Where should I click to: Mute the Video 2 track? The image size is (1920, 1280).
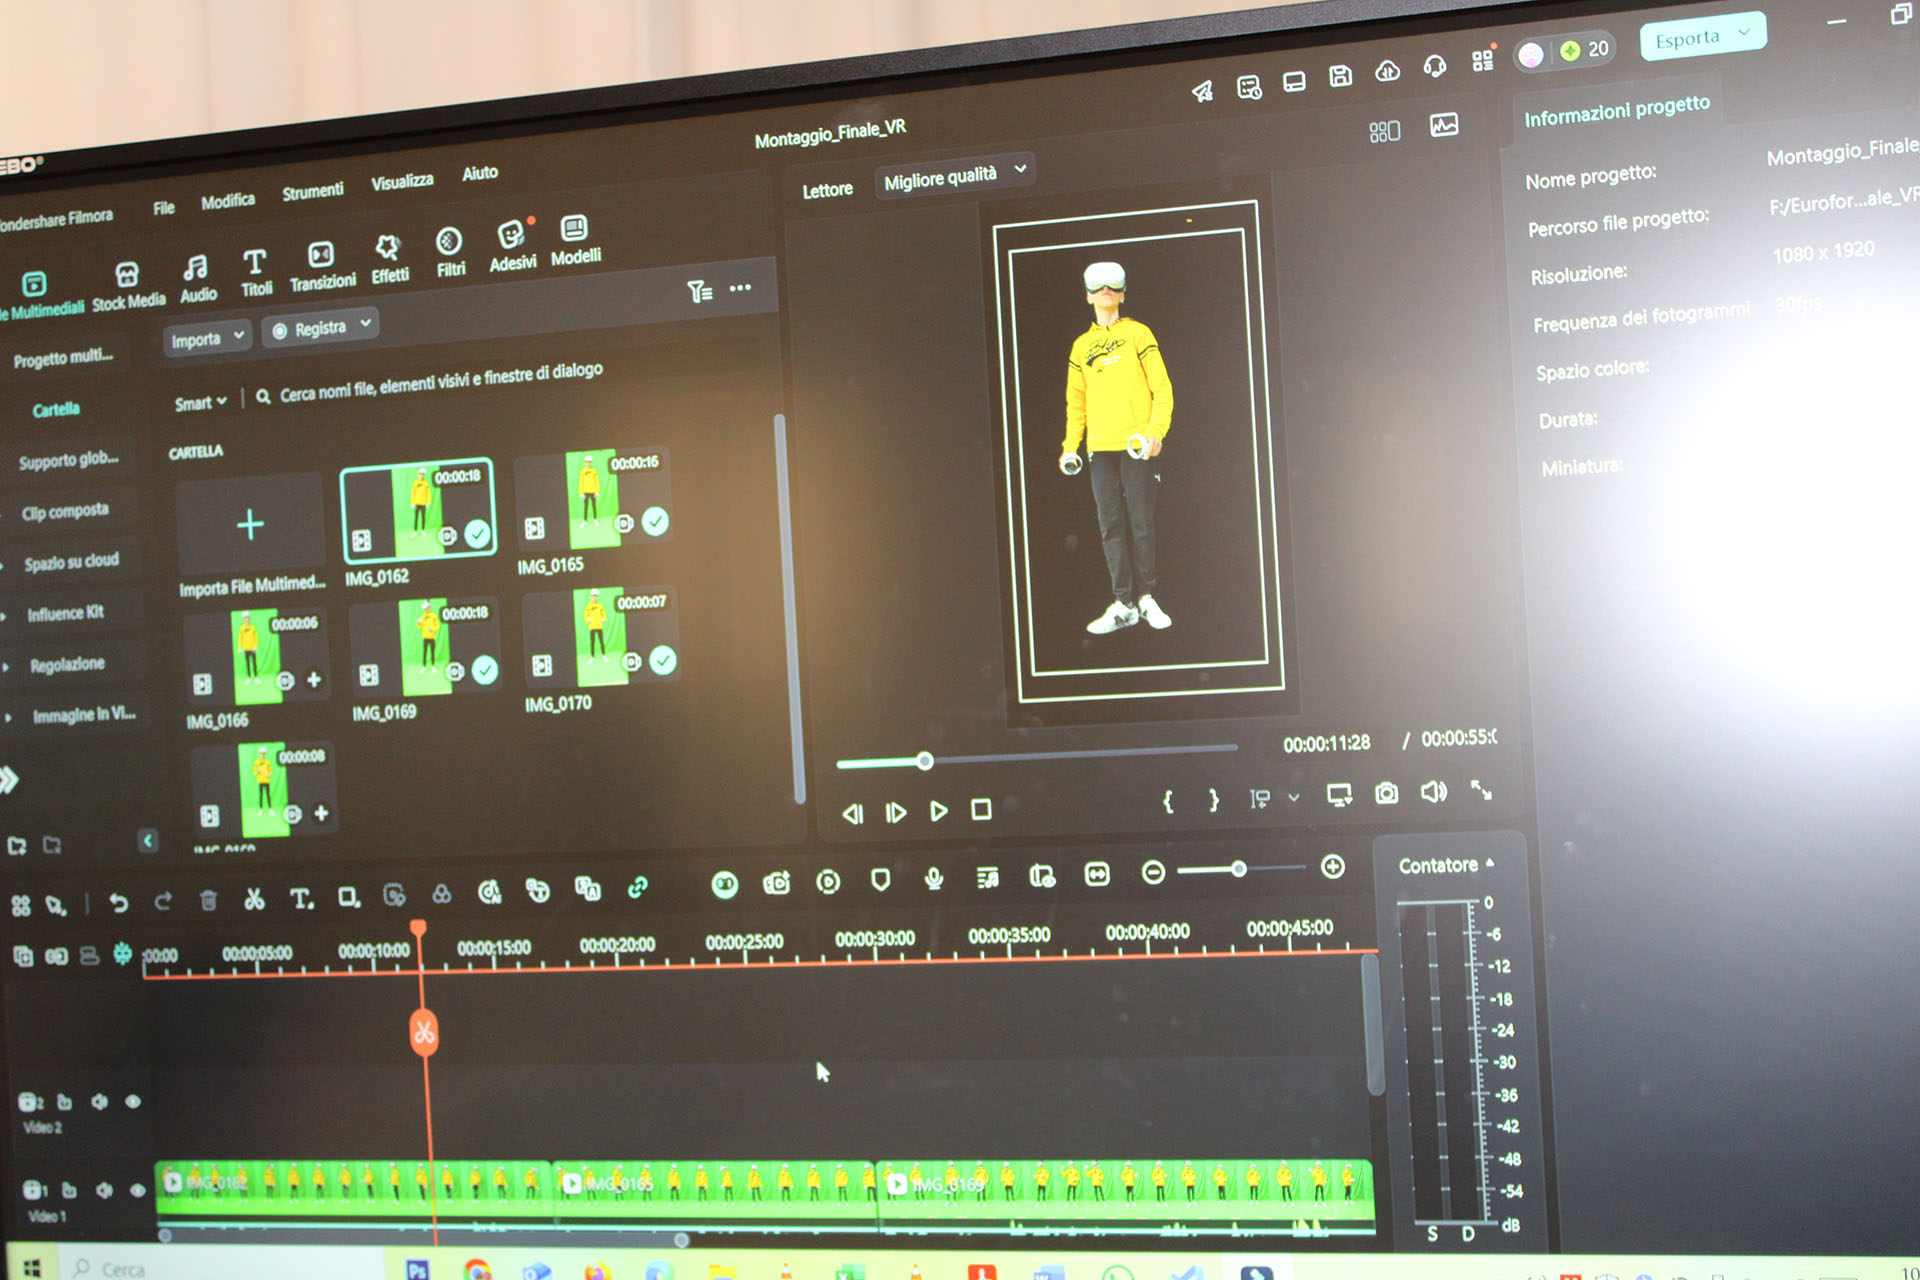pos(99,1101)
